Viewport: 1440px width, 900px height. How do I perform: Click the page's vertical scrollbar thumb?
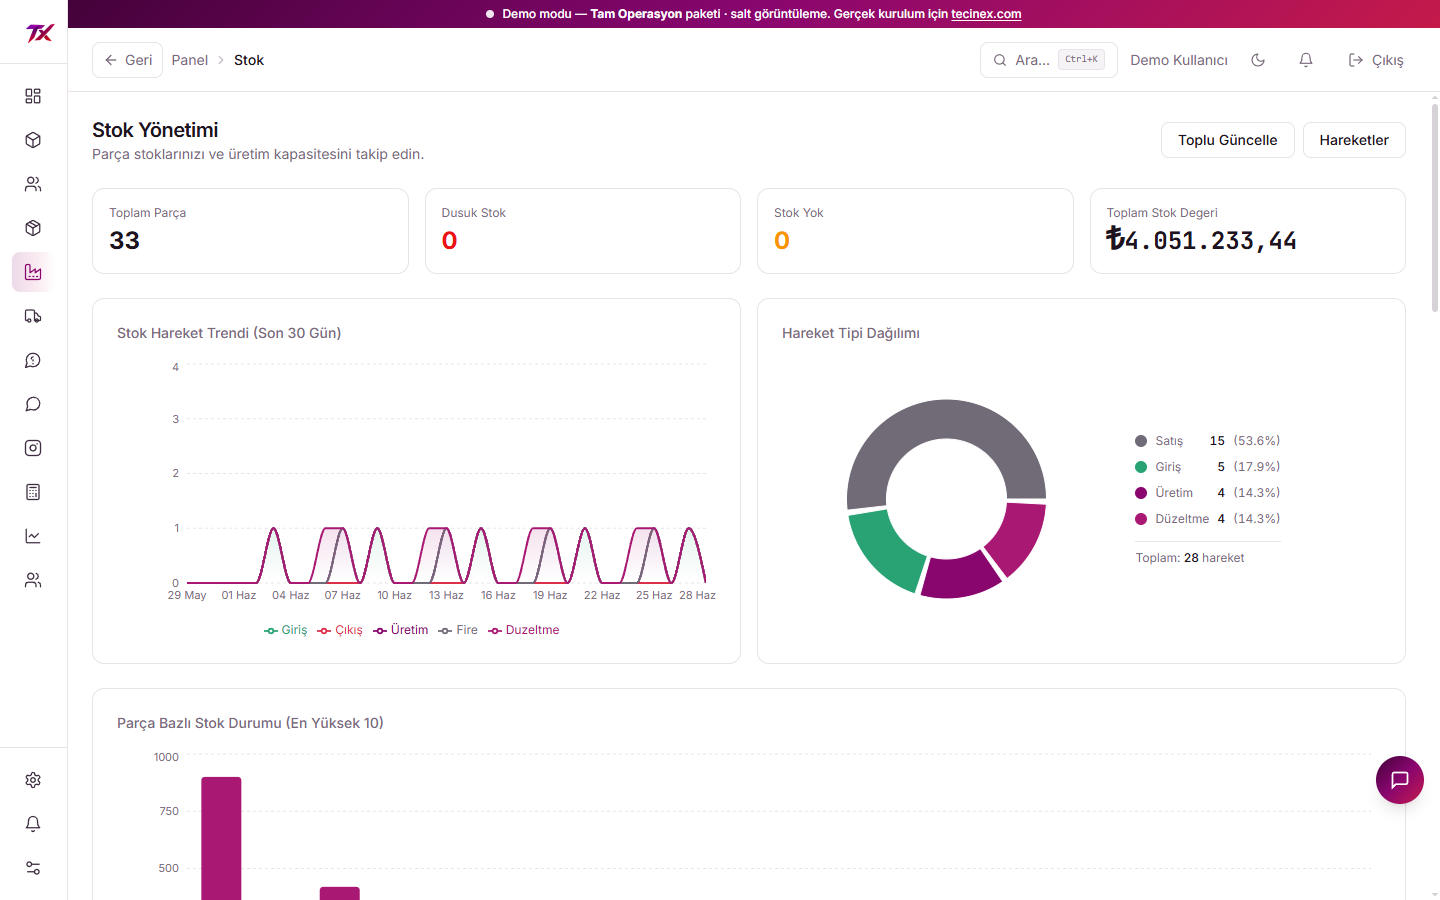tap(1435, 207)
